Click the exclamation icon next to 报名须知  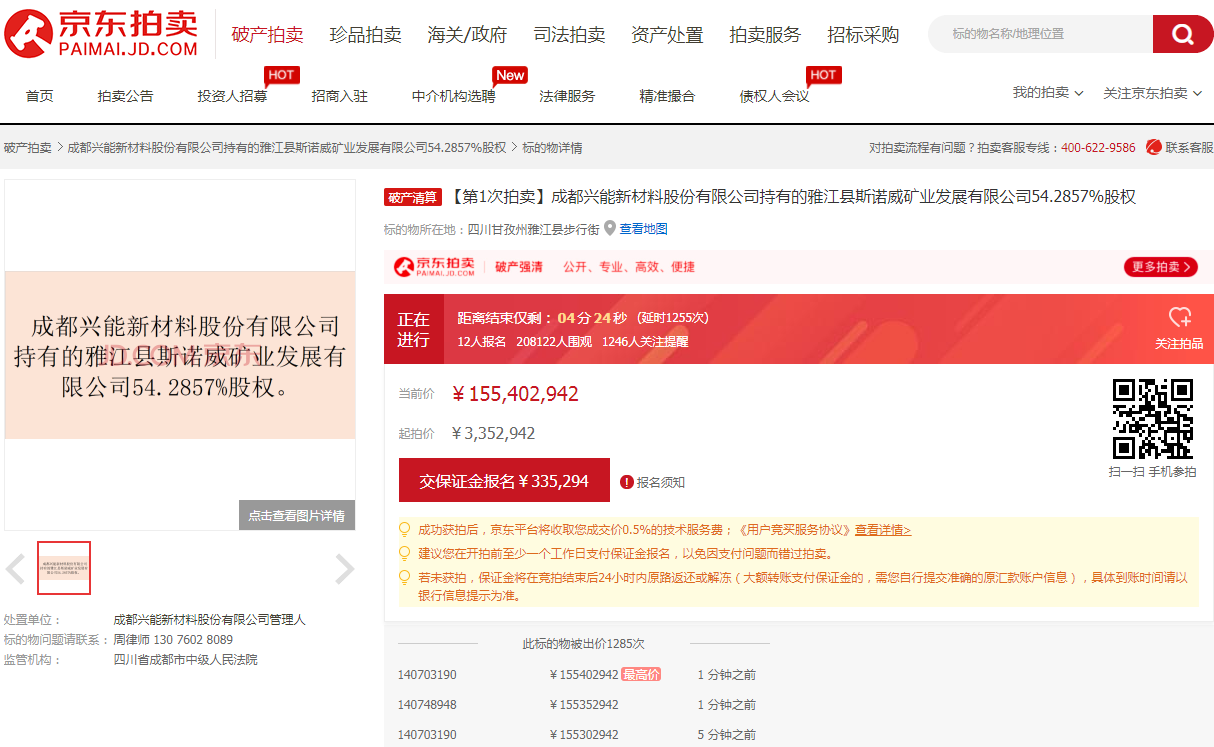coord(625,482)
